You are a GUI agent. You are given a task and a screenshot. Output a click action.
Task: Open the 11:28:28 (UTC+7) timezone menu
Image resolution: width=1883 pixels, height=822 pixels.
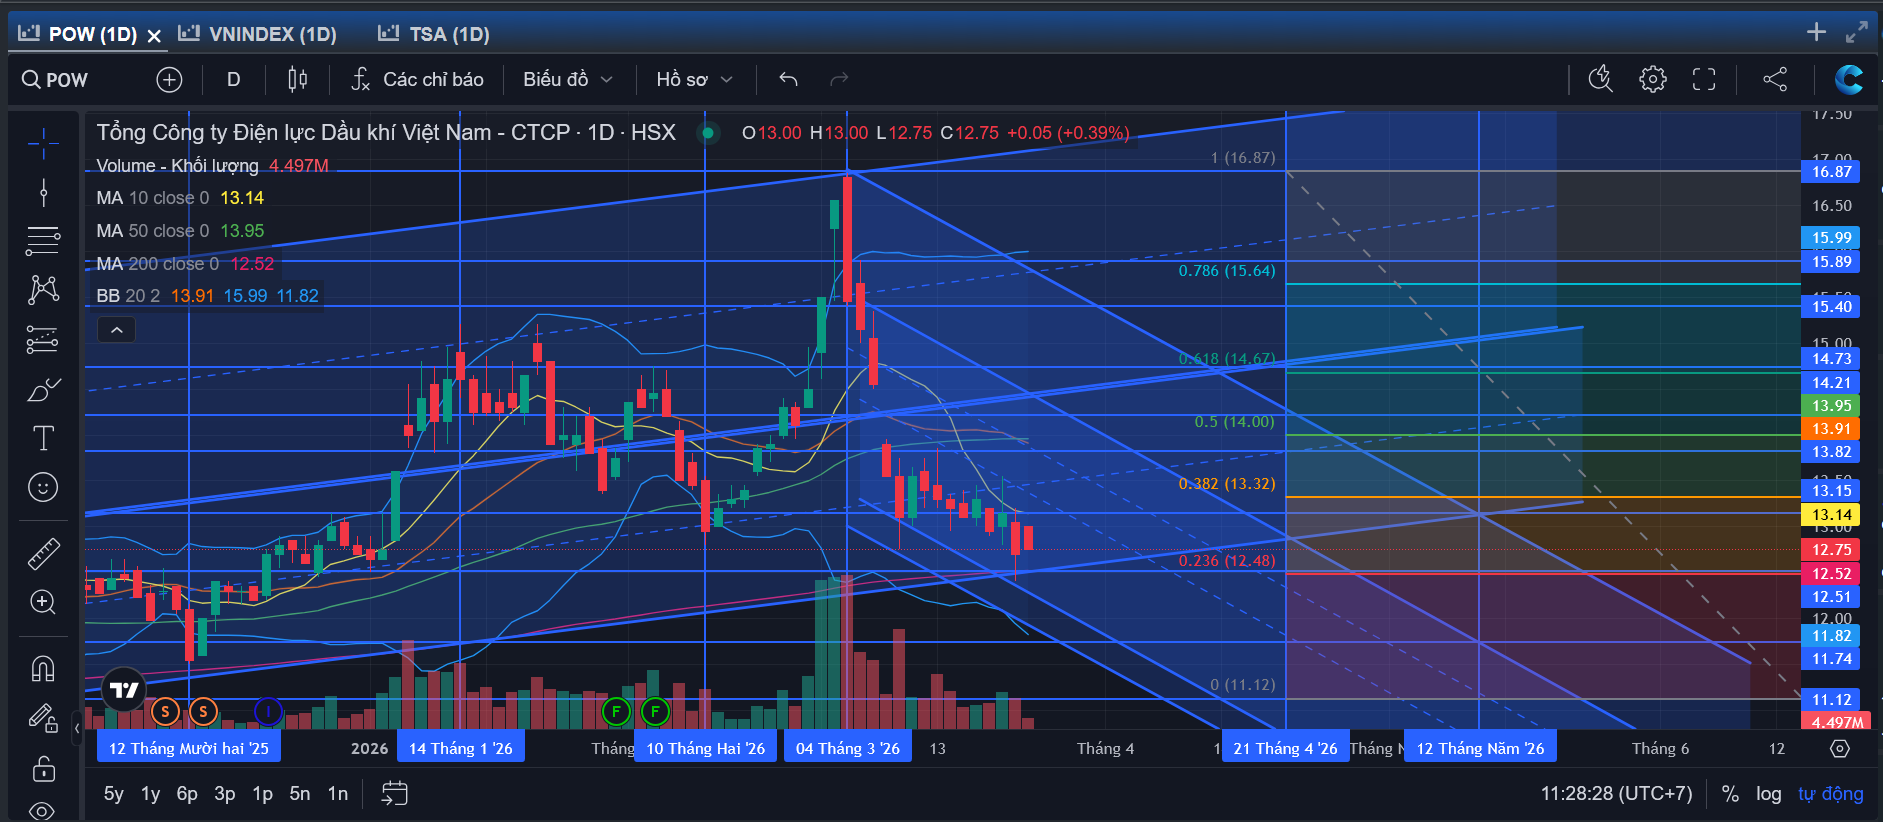[x=1616, y=794]
